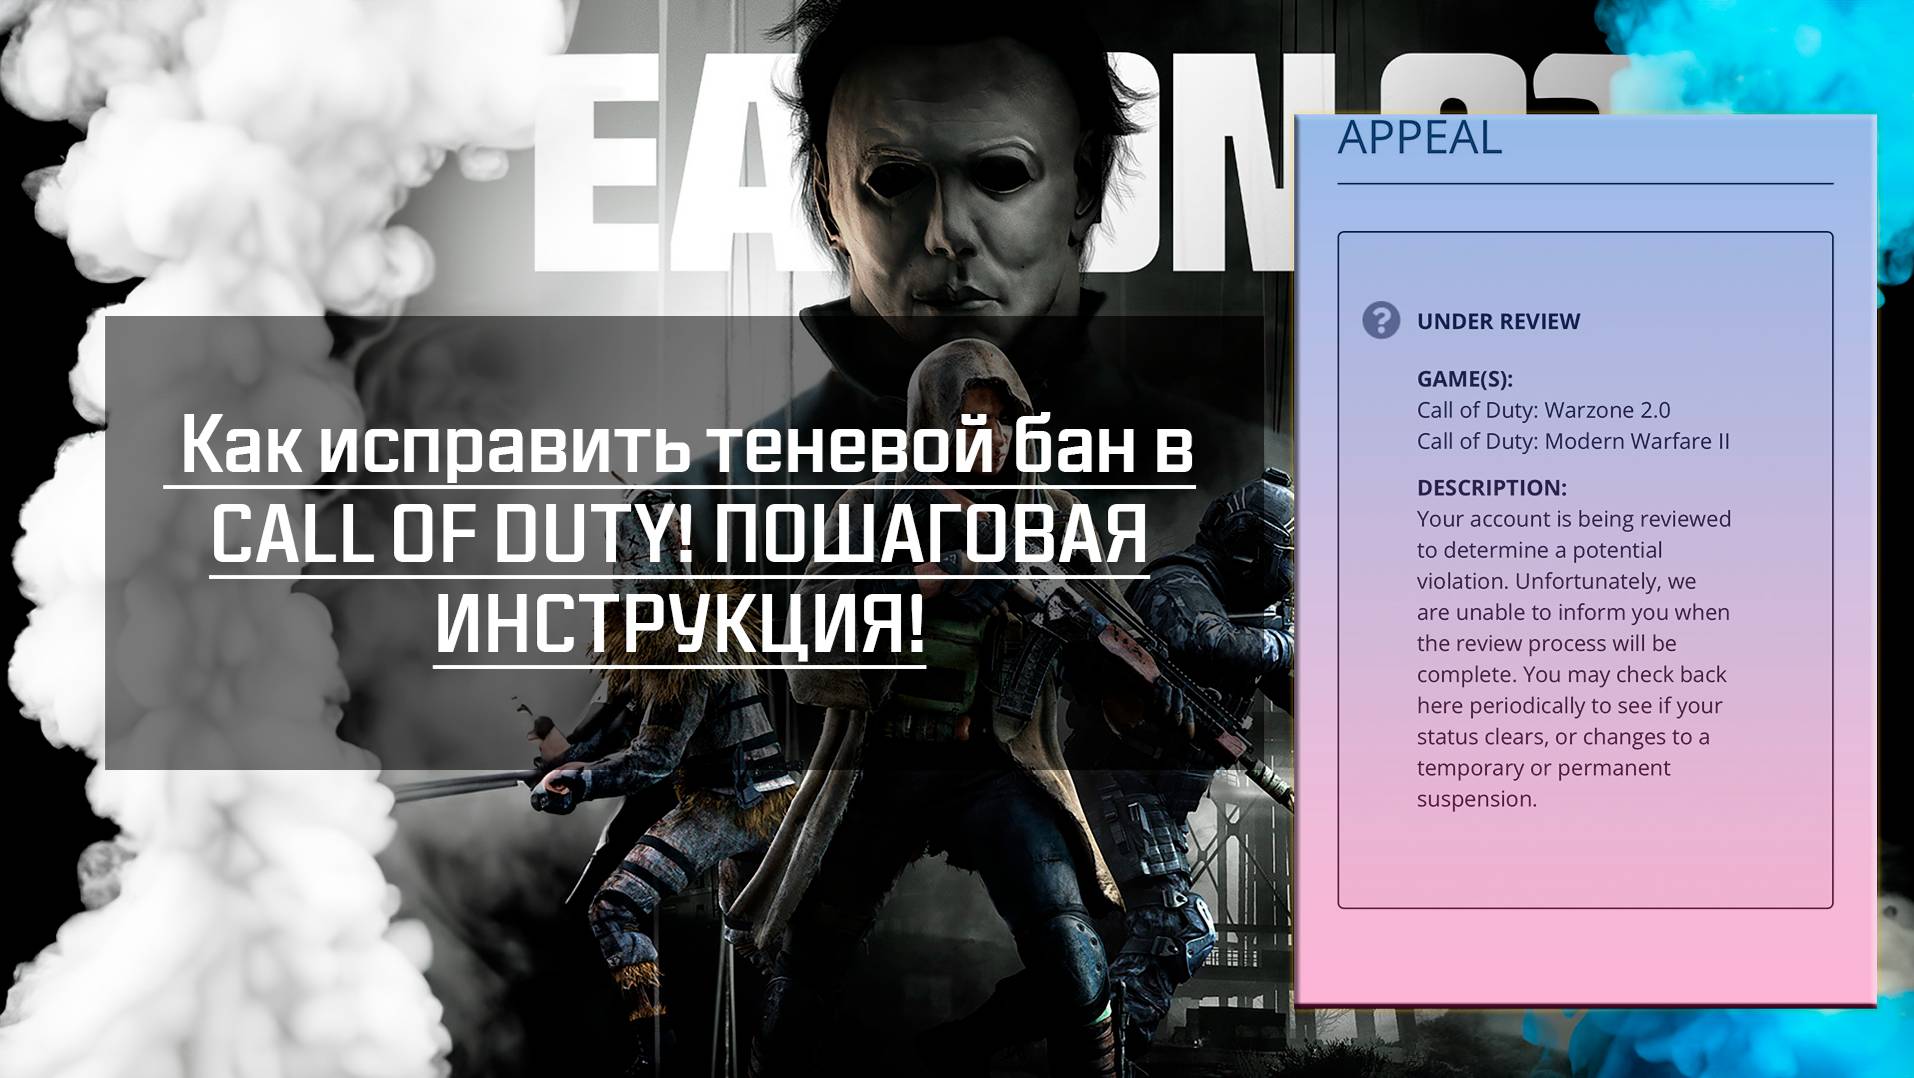Select Call of Duty: Modern Warfare II text
1914x1078 pixels.
pyautogui.click(x=1573, y=441)
